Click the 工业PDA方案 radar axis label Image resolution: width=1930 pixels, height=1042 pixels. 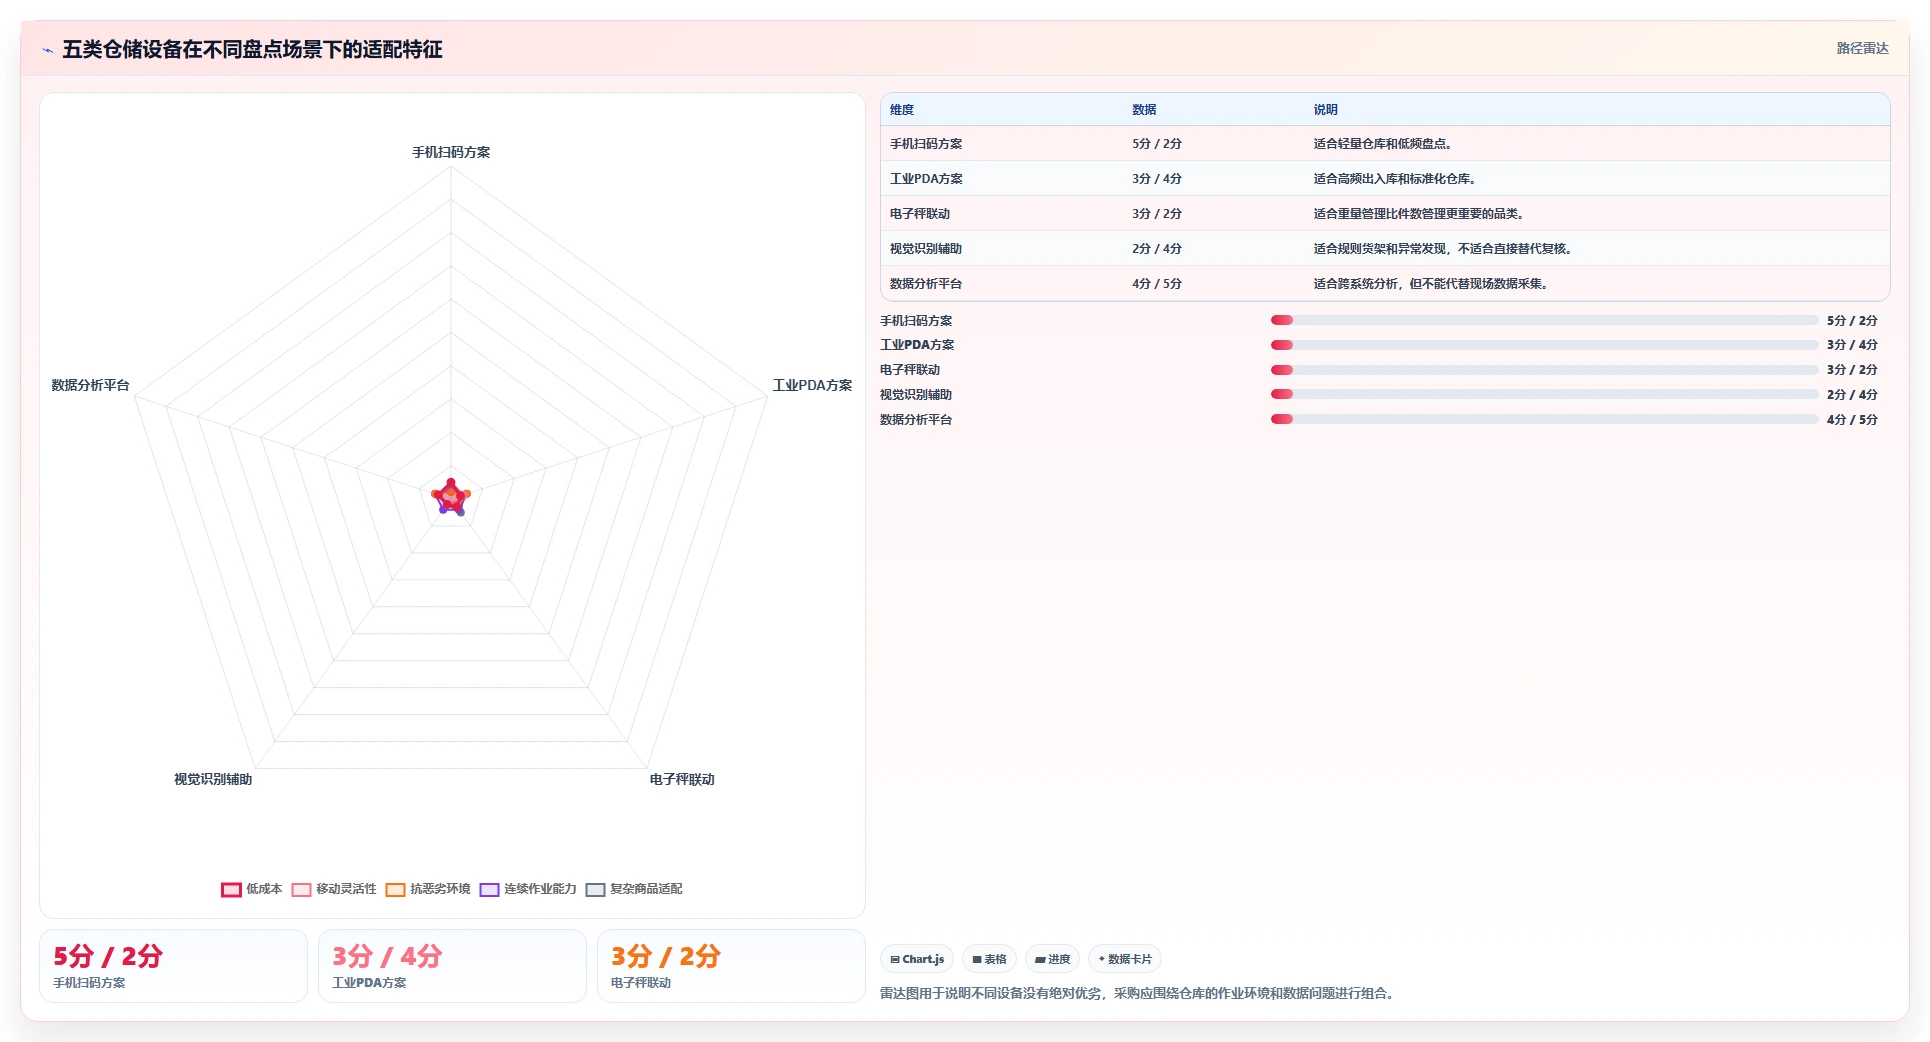tap(812, 385)
